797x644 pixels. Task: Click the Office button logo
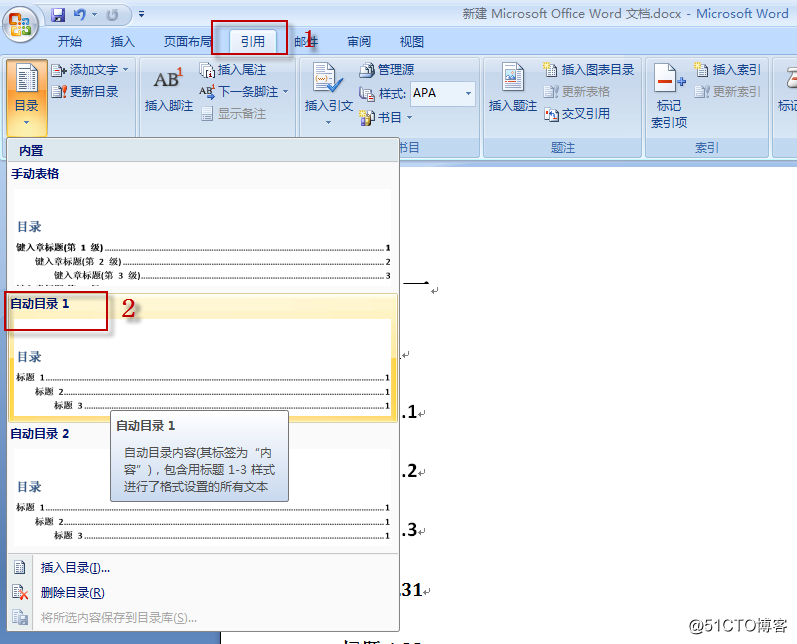pos(20,24)
